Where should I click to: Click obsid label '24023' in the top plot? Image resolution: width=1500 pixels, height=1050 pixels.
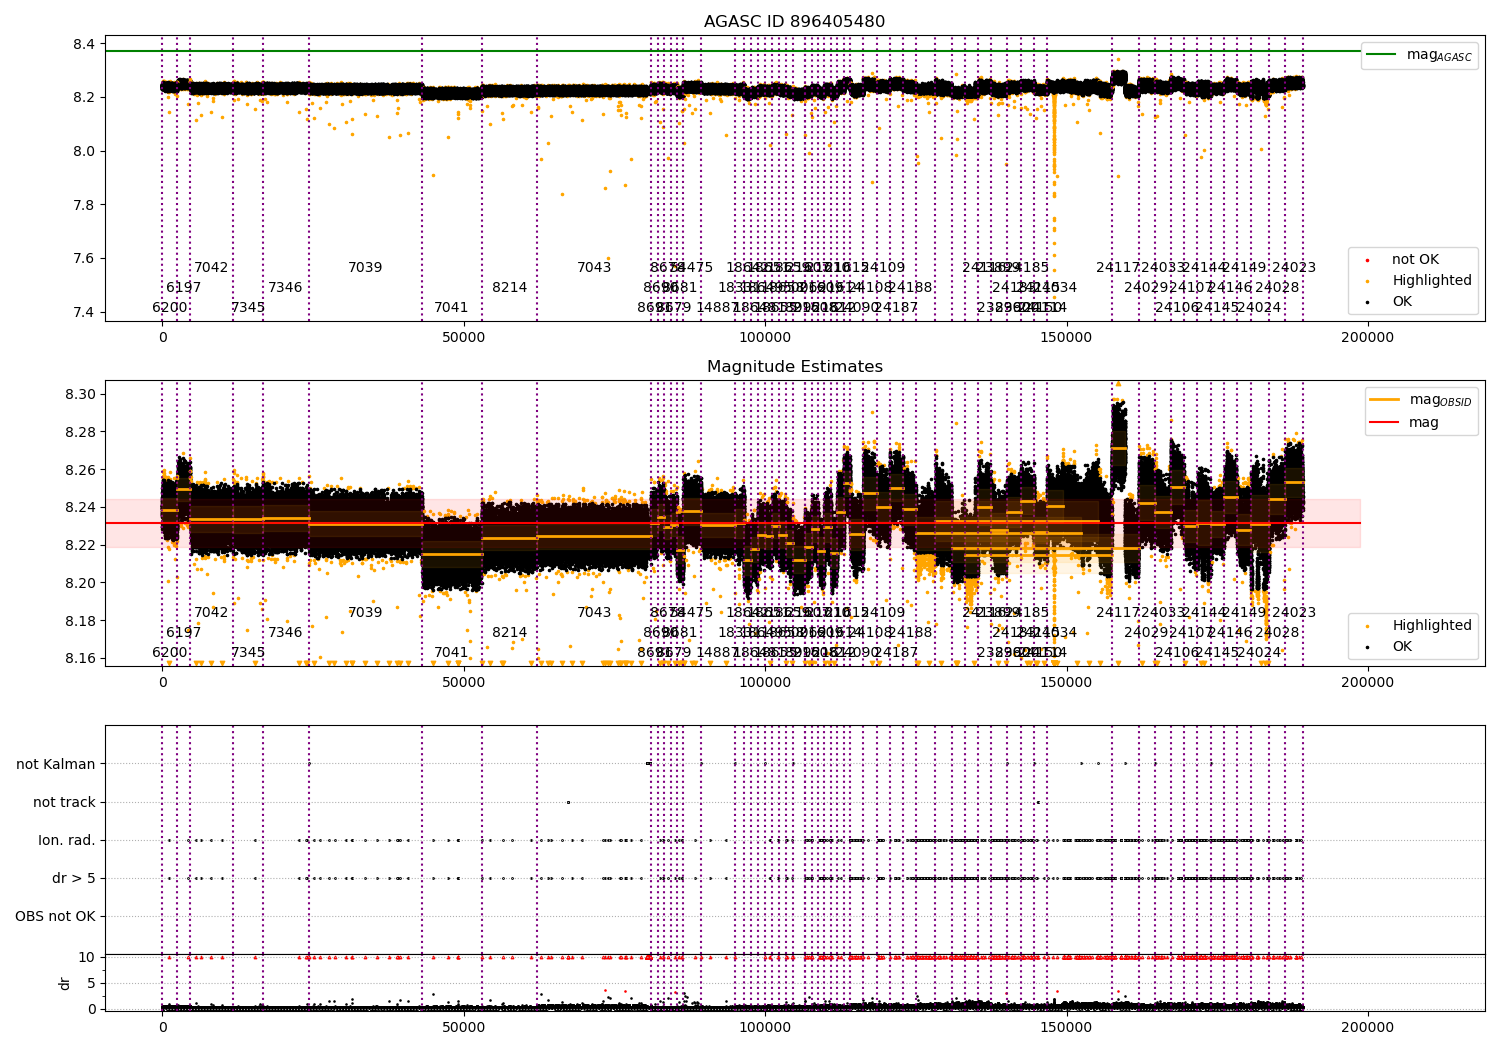point(1294,268)
